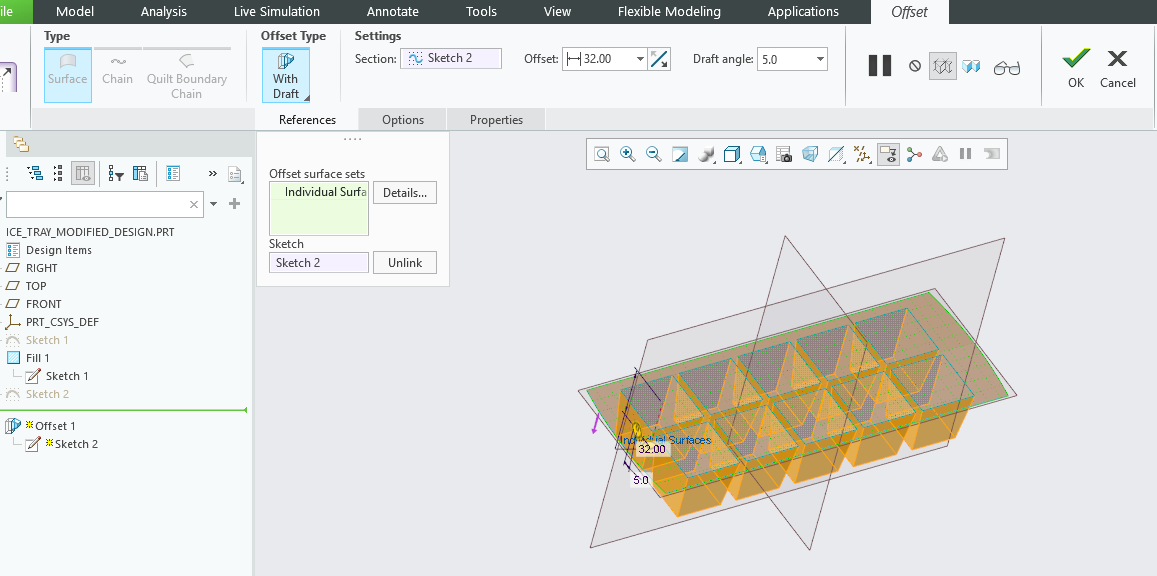Toggle perspective view icon
This screenshot has height=576, width=1157.
[810, 154]
